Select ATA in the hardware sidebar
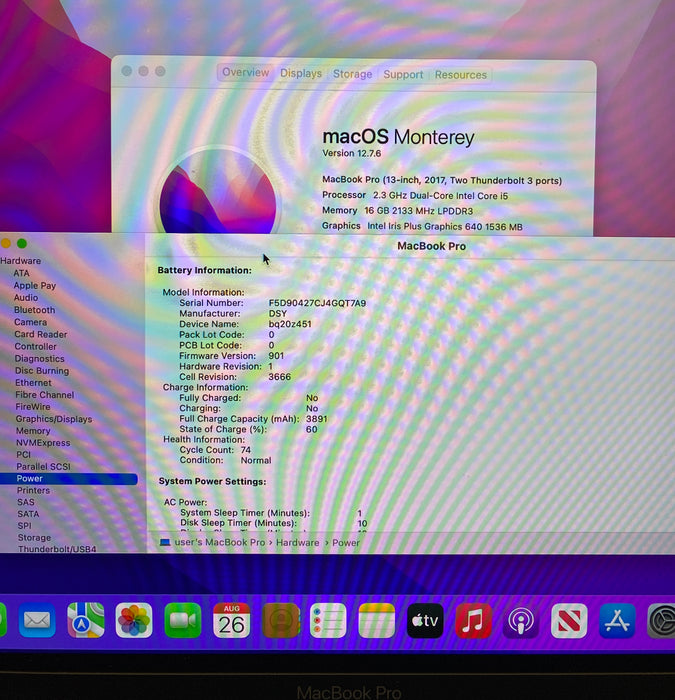This screenshot has width=675, height=700. point(21,273)
